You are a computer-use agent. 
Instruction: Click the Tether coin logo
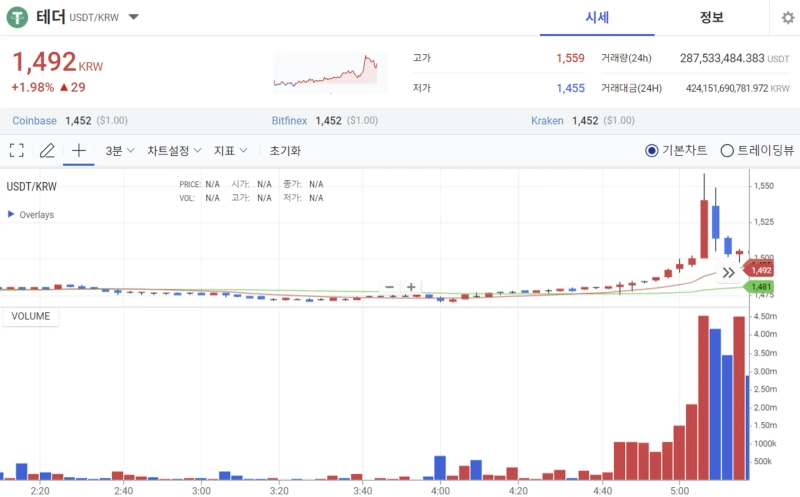tap(17, 18)
